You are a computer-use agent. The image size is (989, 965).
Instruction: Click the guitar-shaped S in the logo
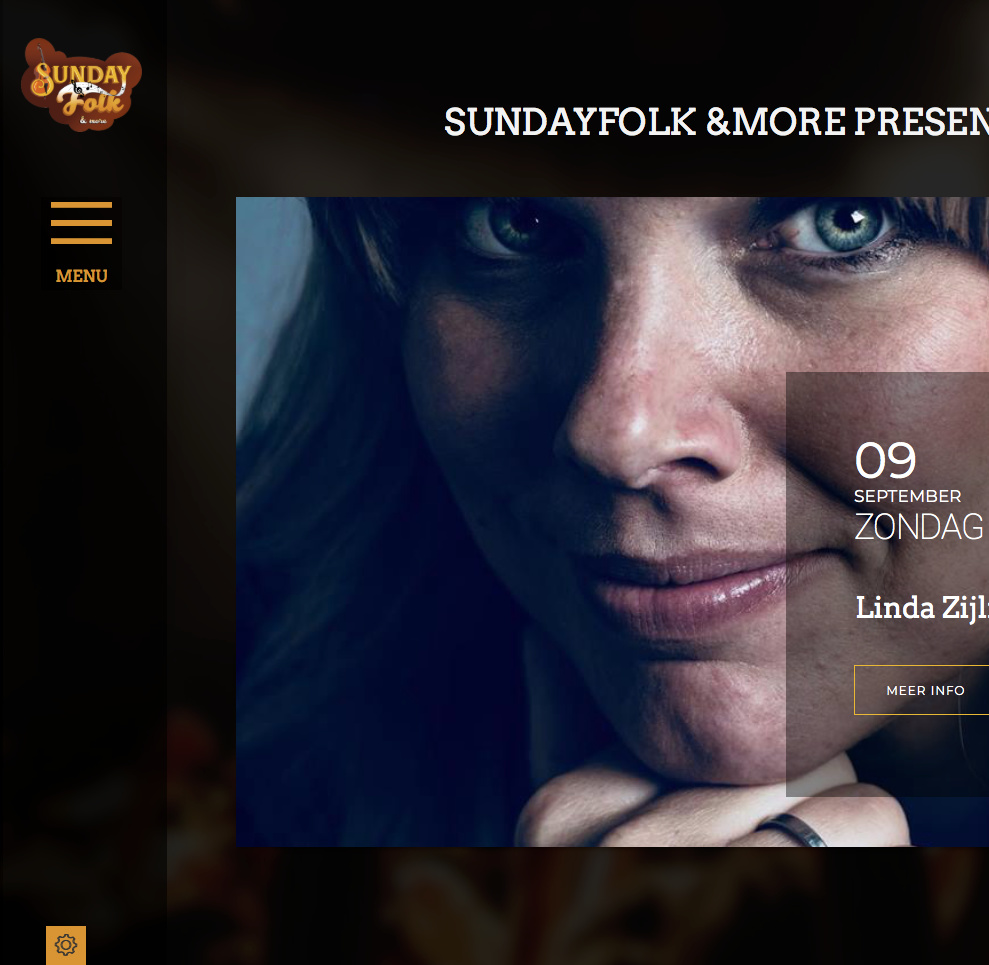42,79
